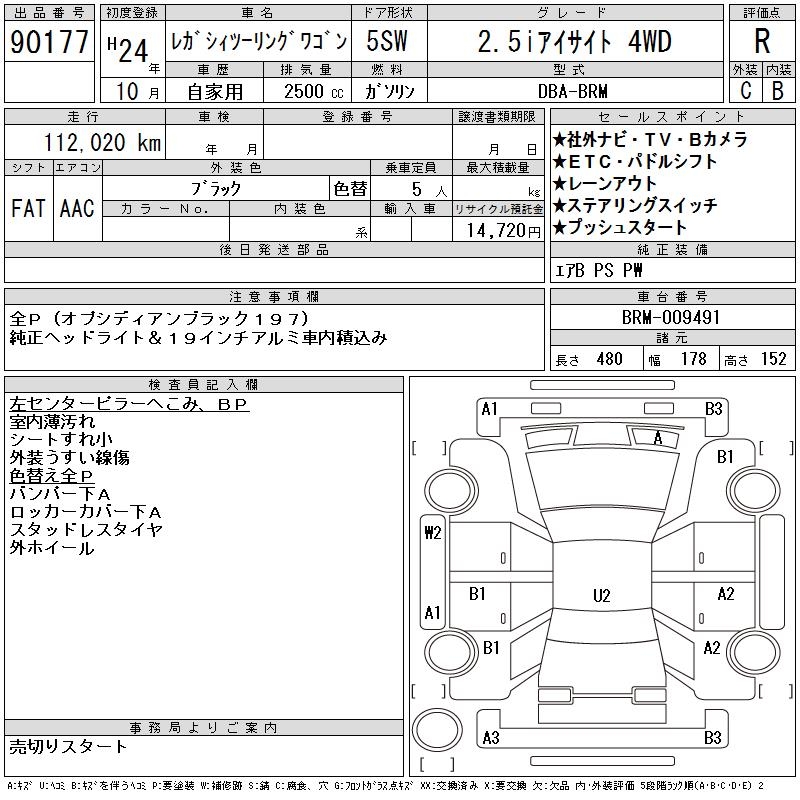Click the damage code legend line
Screen dimensions: 800x800
click(x=386, y=786)
